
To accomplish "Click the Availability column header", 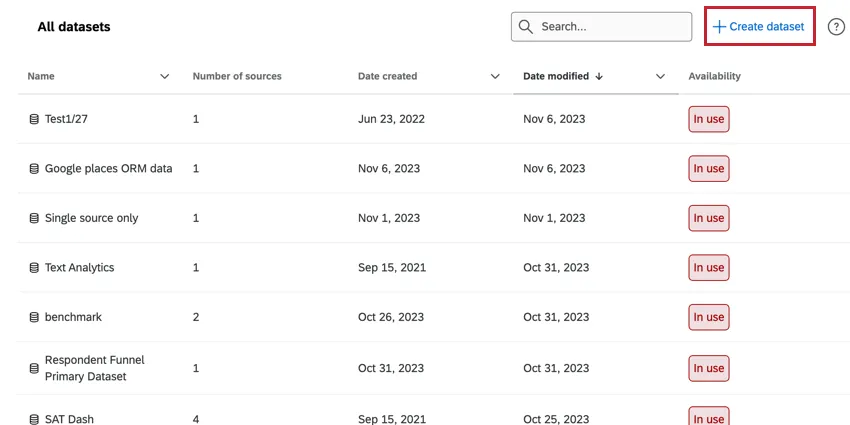I will (714, 76).
